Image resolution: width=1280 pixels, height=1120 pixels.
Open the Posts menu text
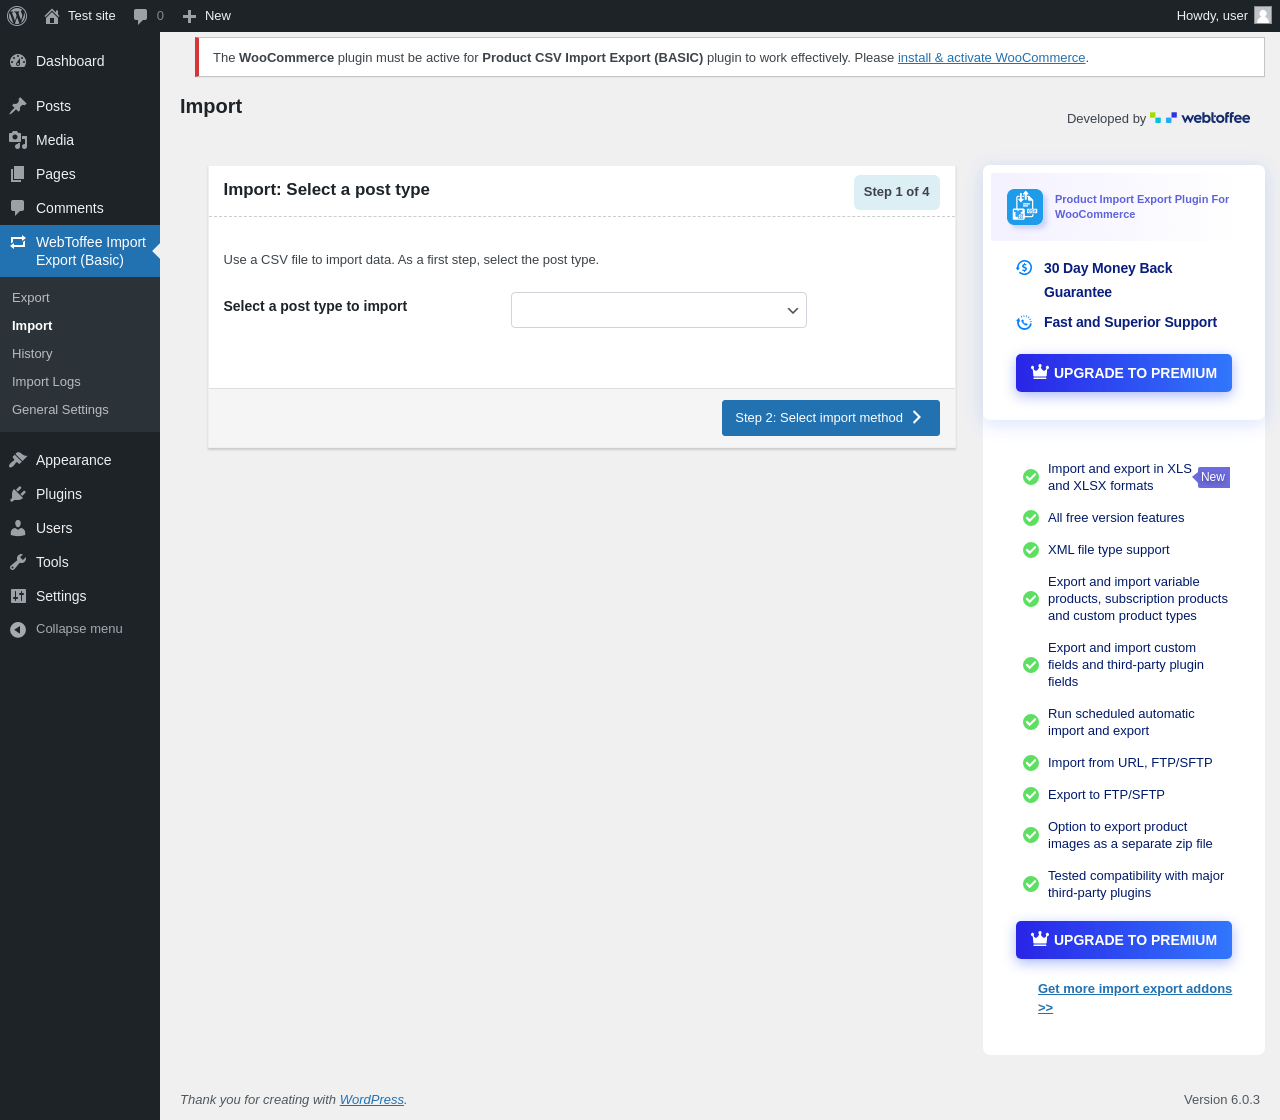[x=53, y=106]
